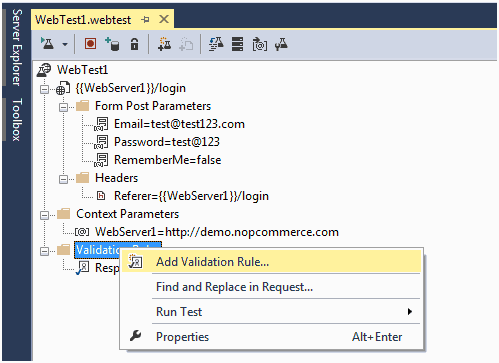Collapse the Validation Rules folder

[x=44, y=251]
